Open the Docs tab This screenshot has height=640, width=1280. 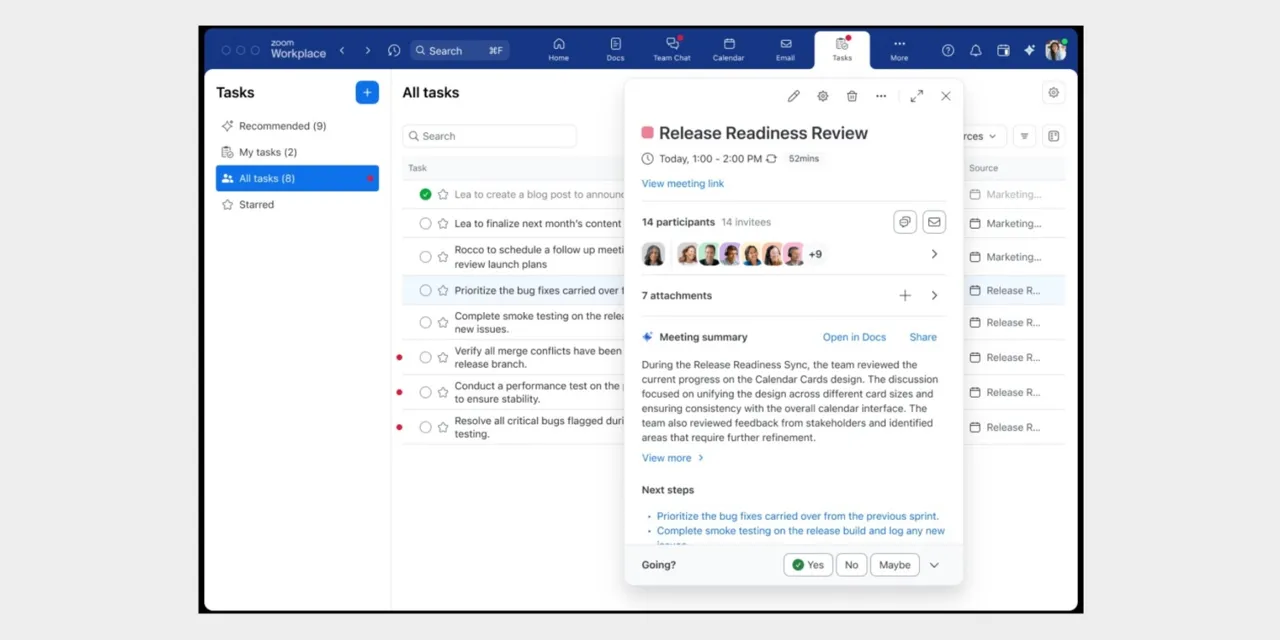(615, 50)
